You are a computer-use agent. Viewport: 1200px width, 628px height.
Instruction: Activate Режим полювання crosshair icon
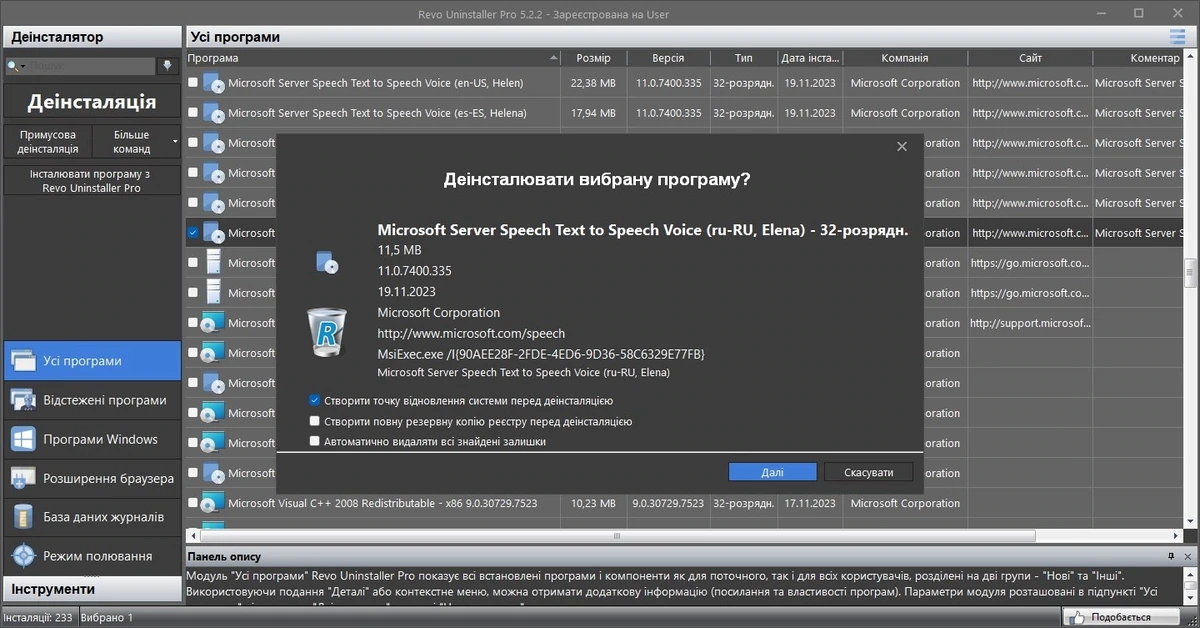pos(24,556)
